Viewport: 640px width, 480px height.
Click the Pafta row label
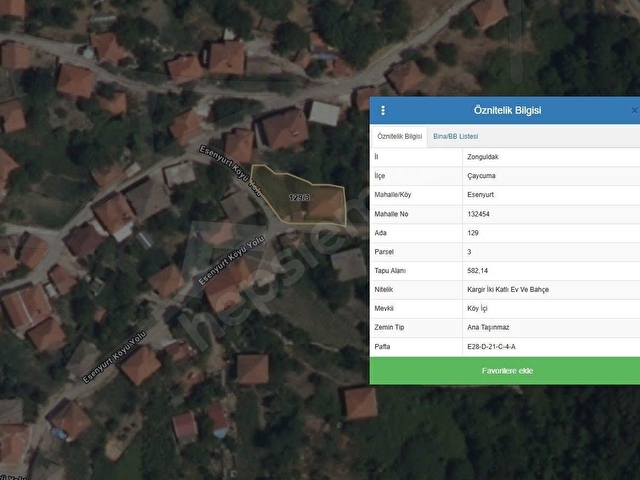pos(382,347)
